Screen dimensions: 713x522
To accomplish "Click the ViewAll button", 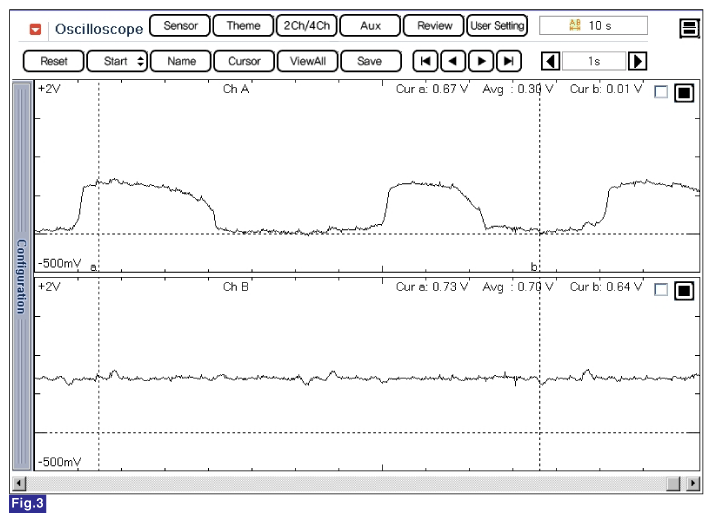I will [x=309, y=61].
